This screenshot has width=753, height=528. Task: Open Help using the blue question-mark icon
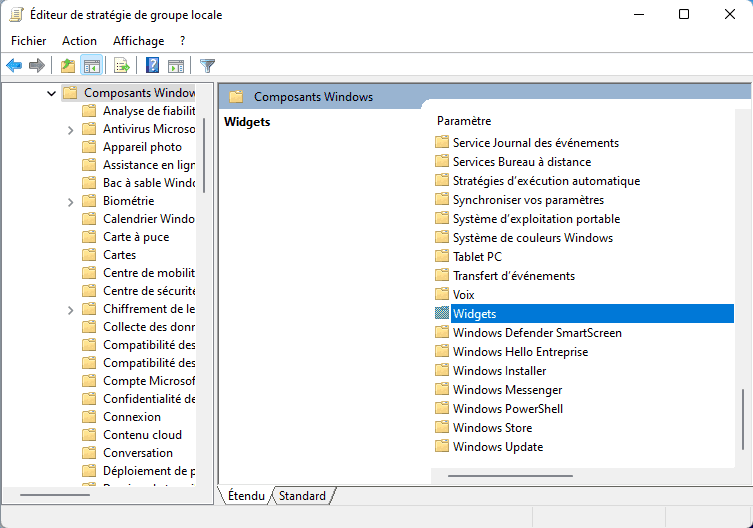152,65
